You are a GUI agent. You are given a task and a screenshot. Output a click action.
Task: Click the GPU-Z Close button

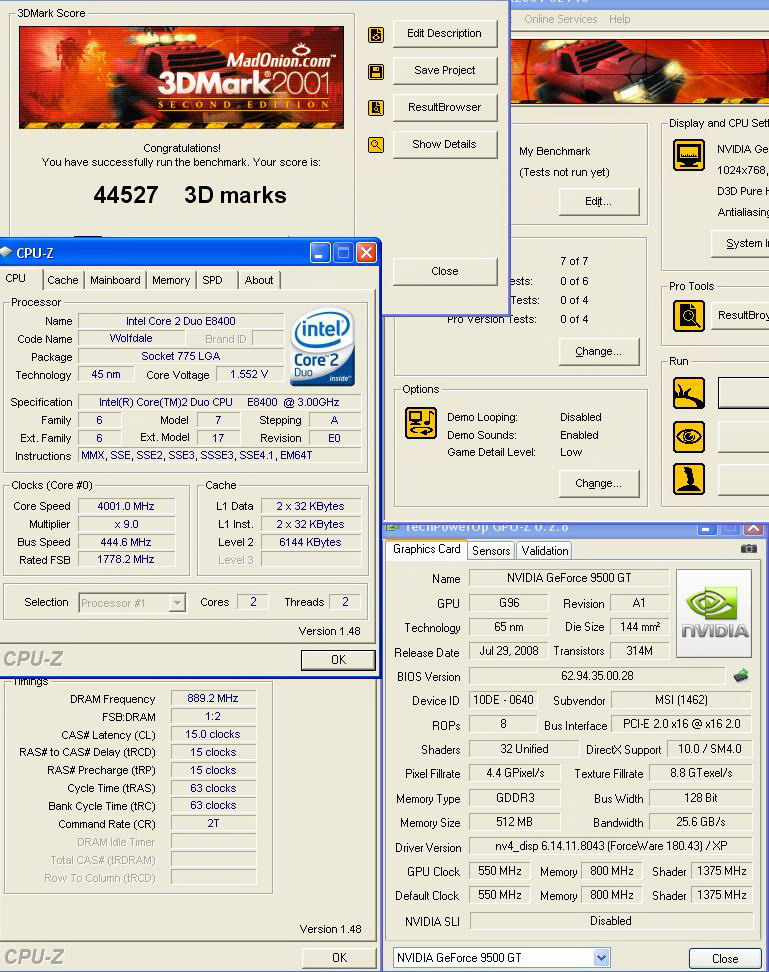725,958
